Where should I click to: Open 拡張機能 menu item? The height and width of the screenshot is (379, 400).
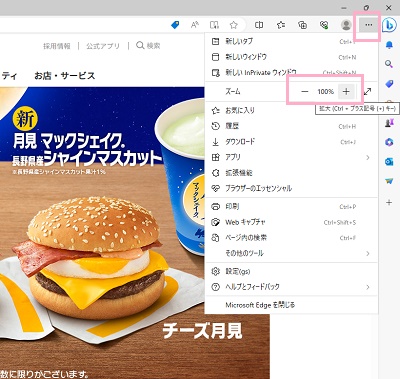pyautogui.click(x=291, y=173)
